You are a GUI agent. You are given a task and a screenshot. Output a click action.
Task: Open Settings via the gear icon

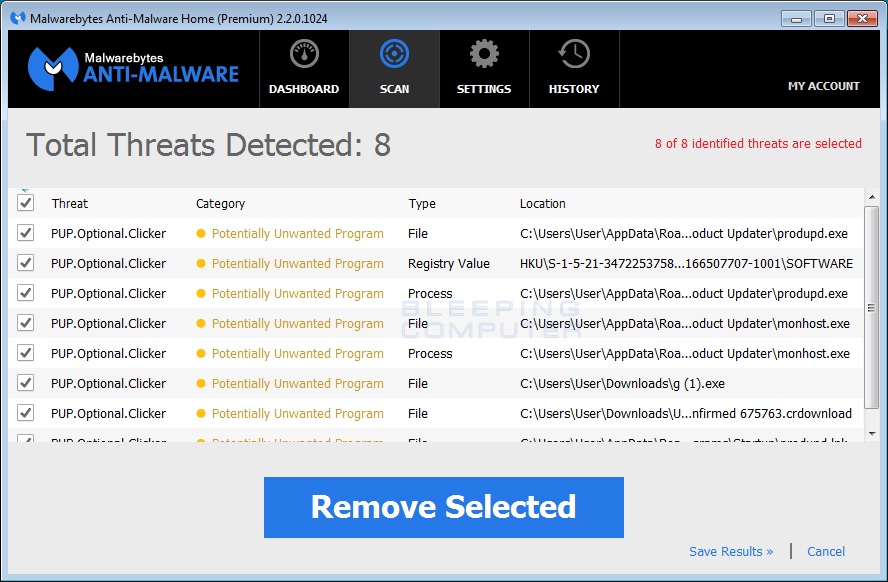(x=484, y=52)
